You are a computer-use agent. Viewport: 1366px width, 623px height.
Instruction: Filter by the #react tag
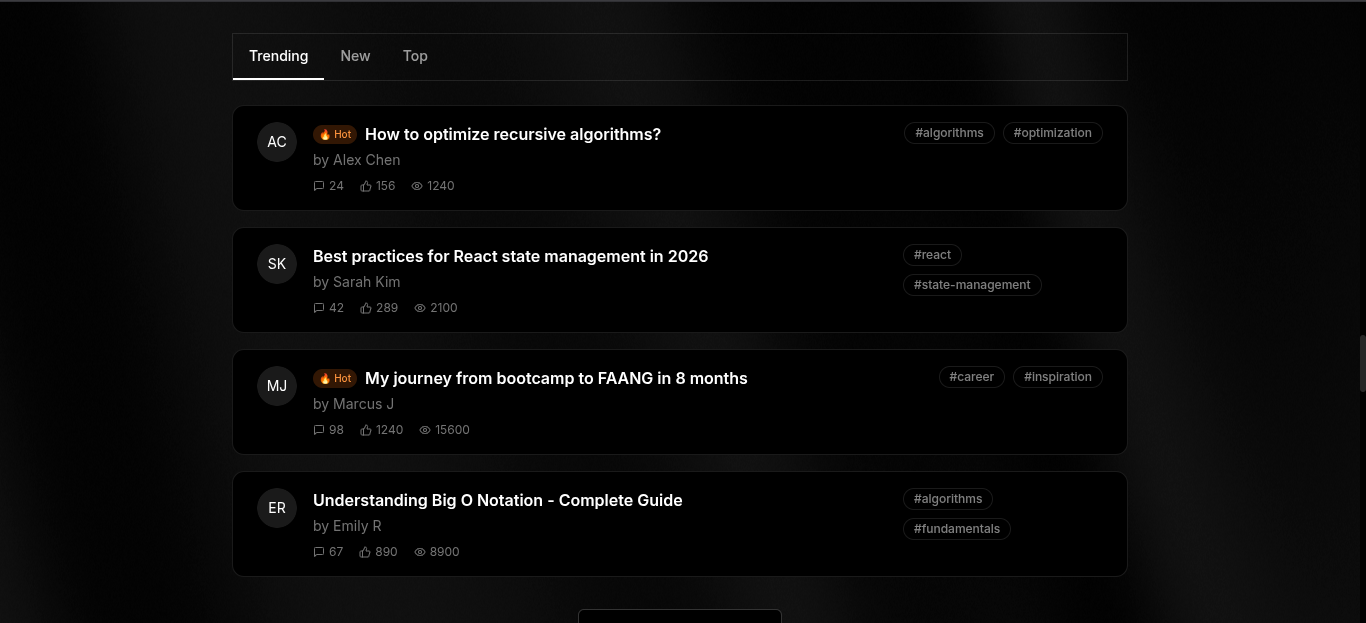pyautogui.click(x=932, y=255)
